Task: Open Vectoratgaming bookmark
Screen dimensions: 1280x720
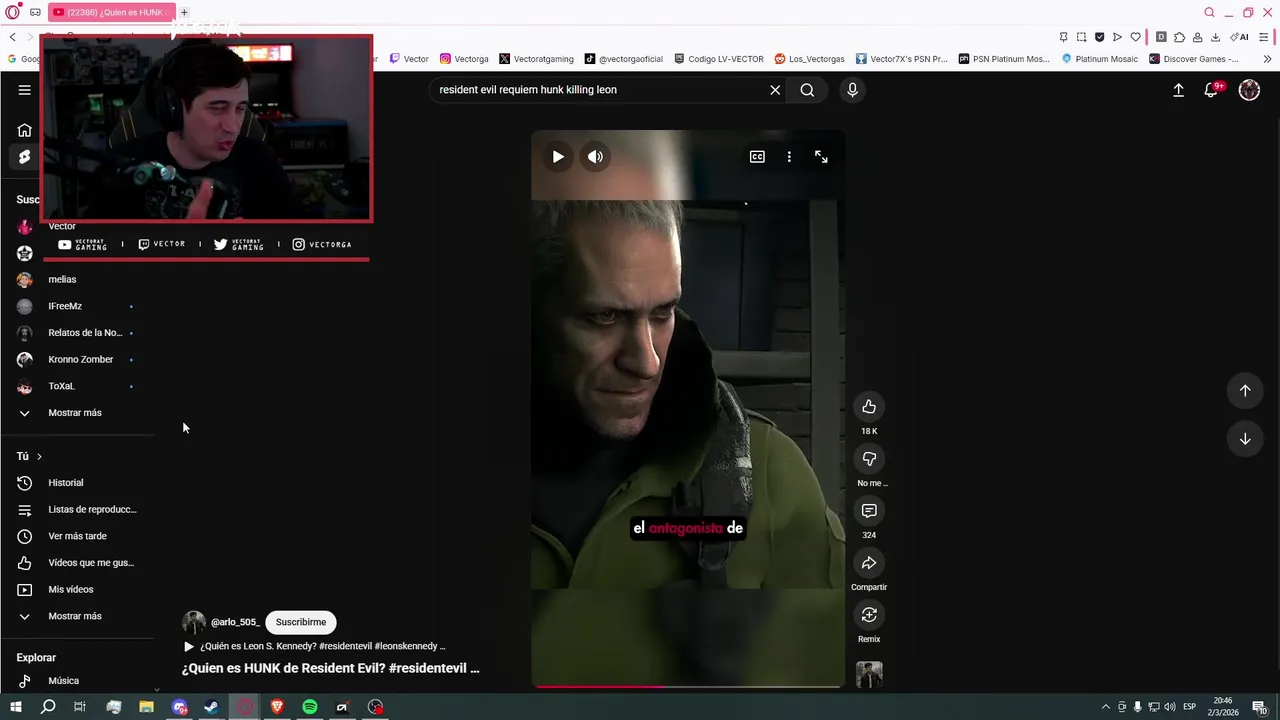Action: point(537,59)
